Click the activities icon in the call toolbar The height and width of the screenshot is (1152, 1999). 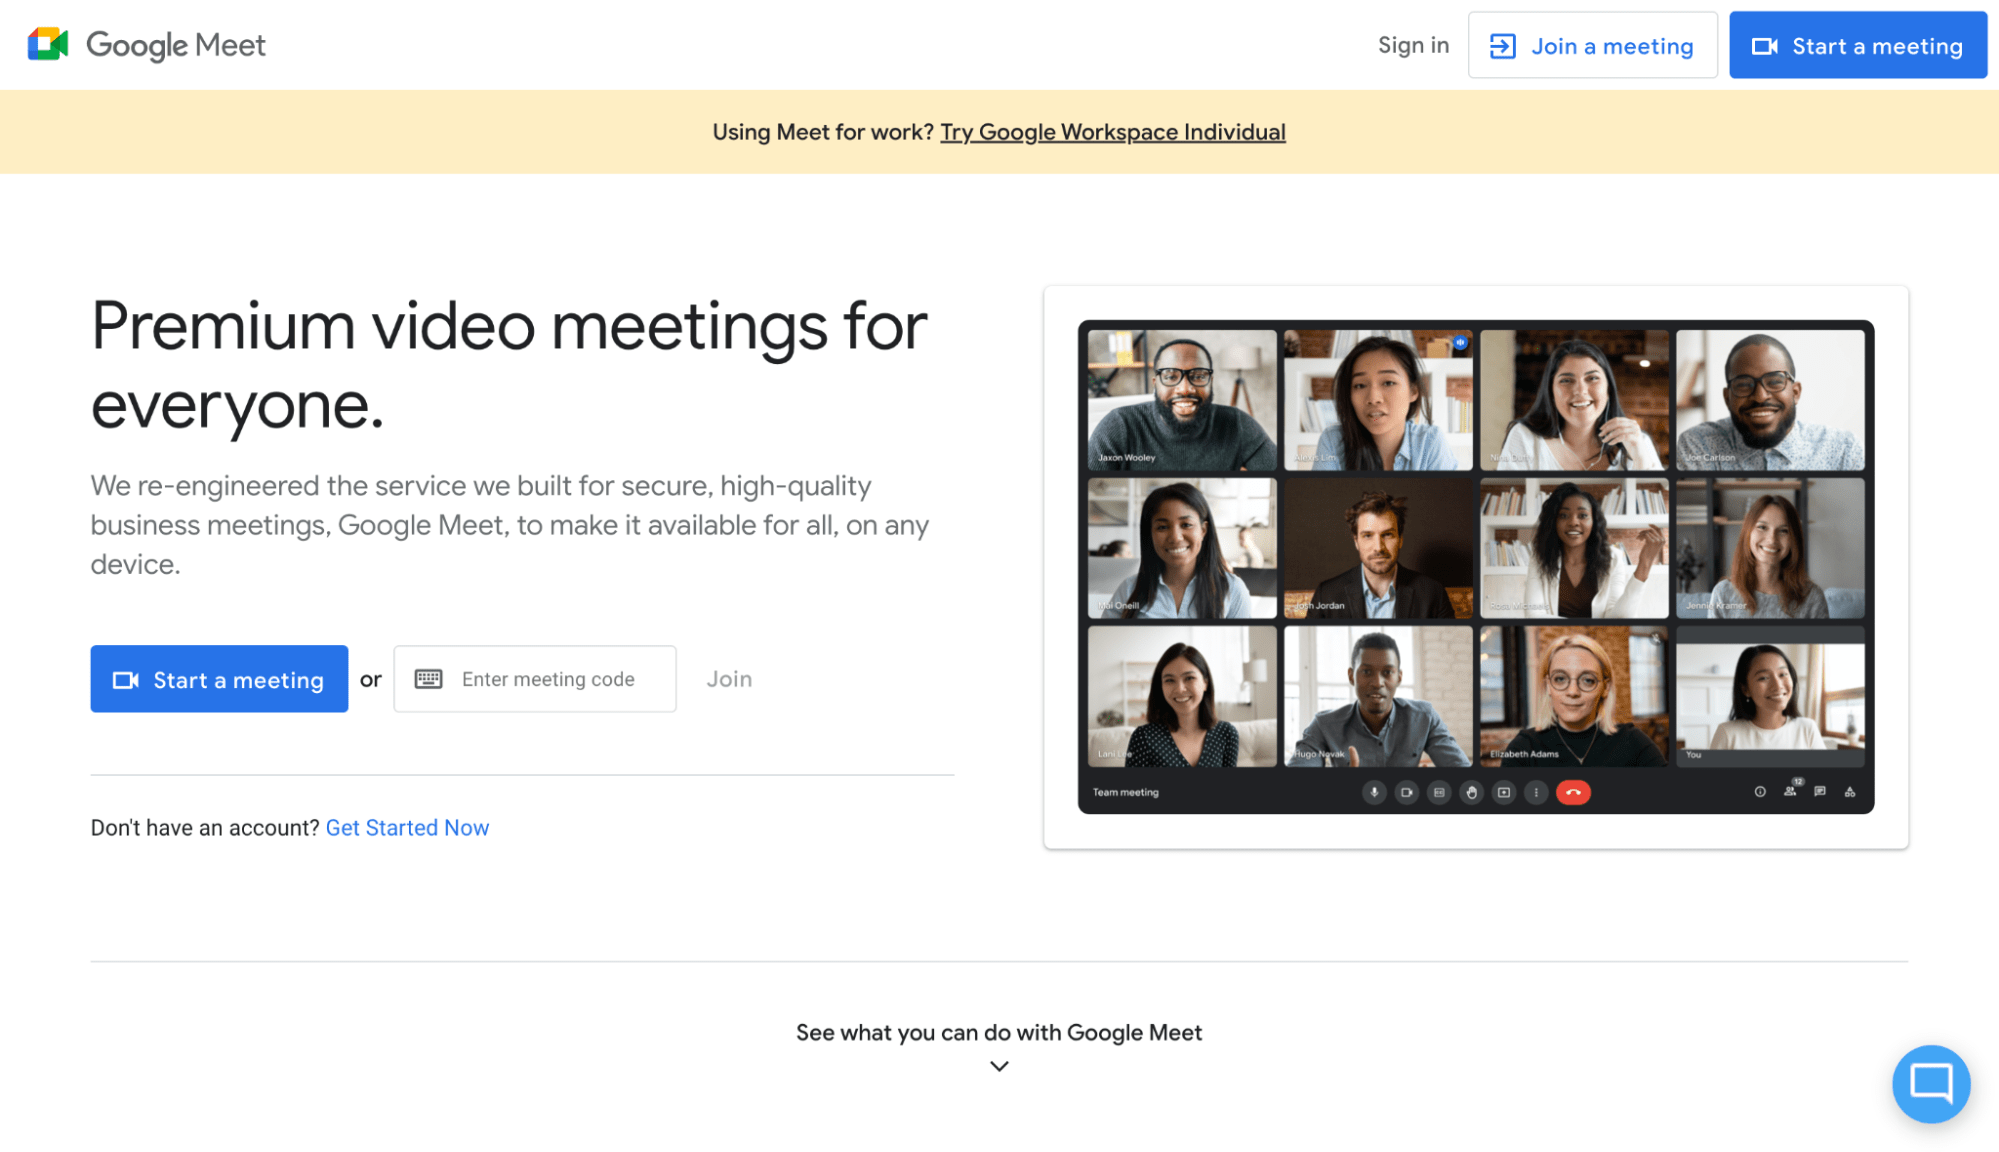point(1851,792)
